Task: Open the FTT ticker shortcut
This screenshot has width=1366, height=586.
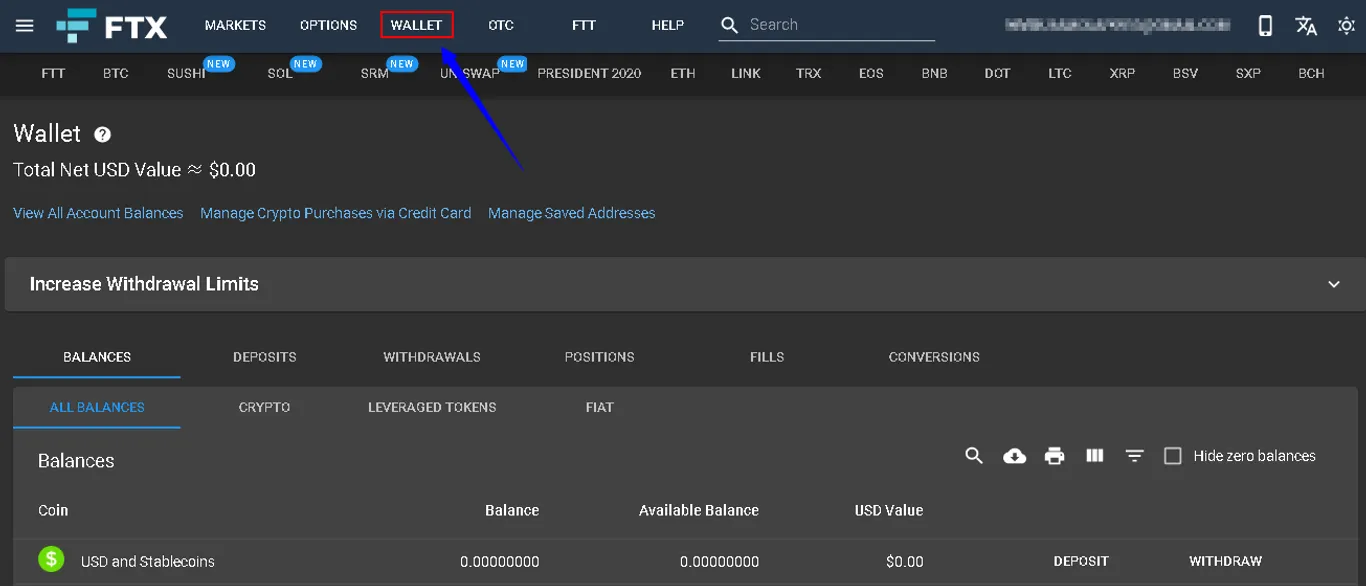Action: point(53,73)
